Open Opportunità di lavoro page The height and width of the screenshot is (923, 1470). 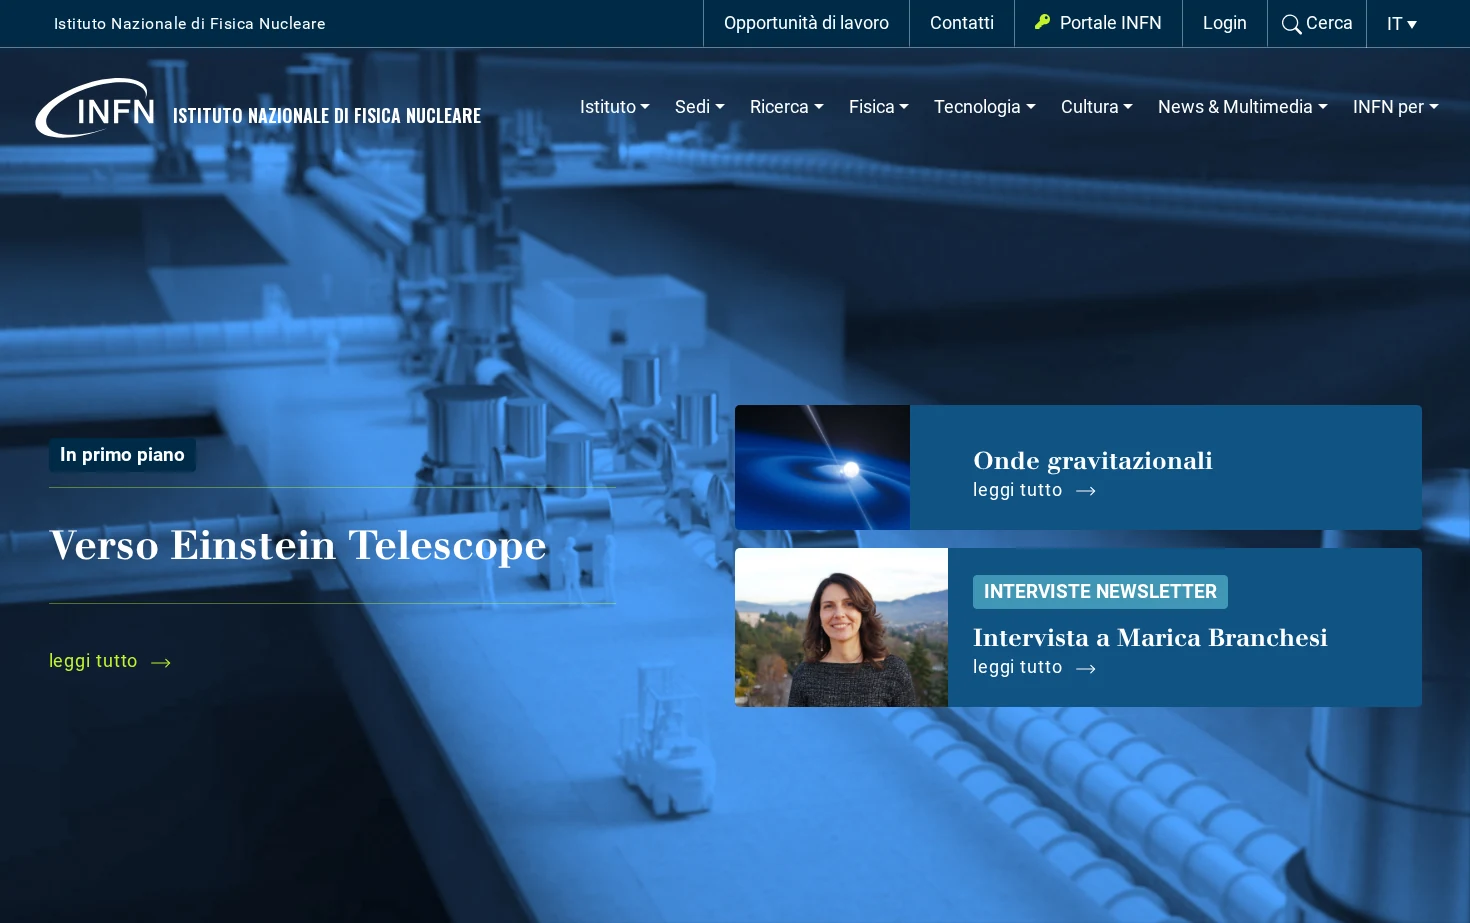click(x=806, y=23)
